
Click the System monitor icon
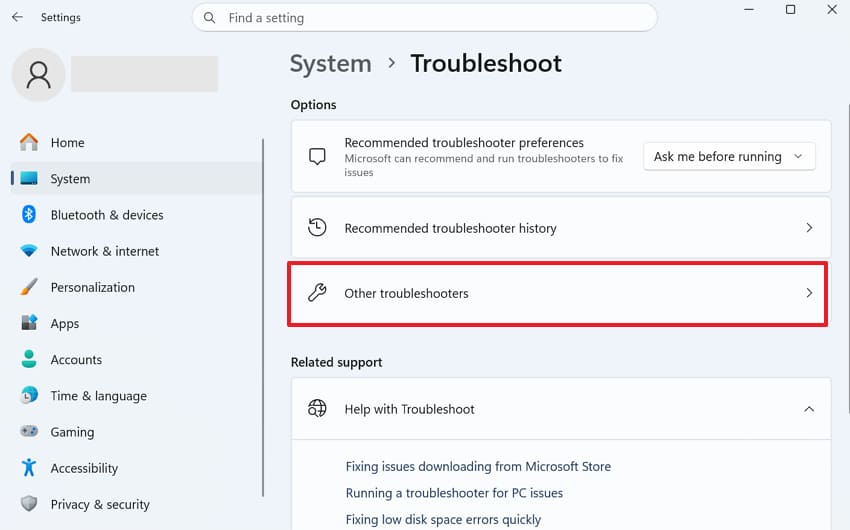(29, 178)
